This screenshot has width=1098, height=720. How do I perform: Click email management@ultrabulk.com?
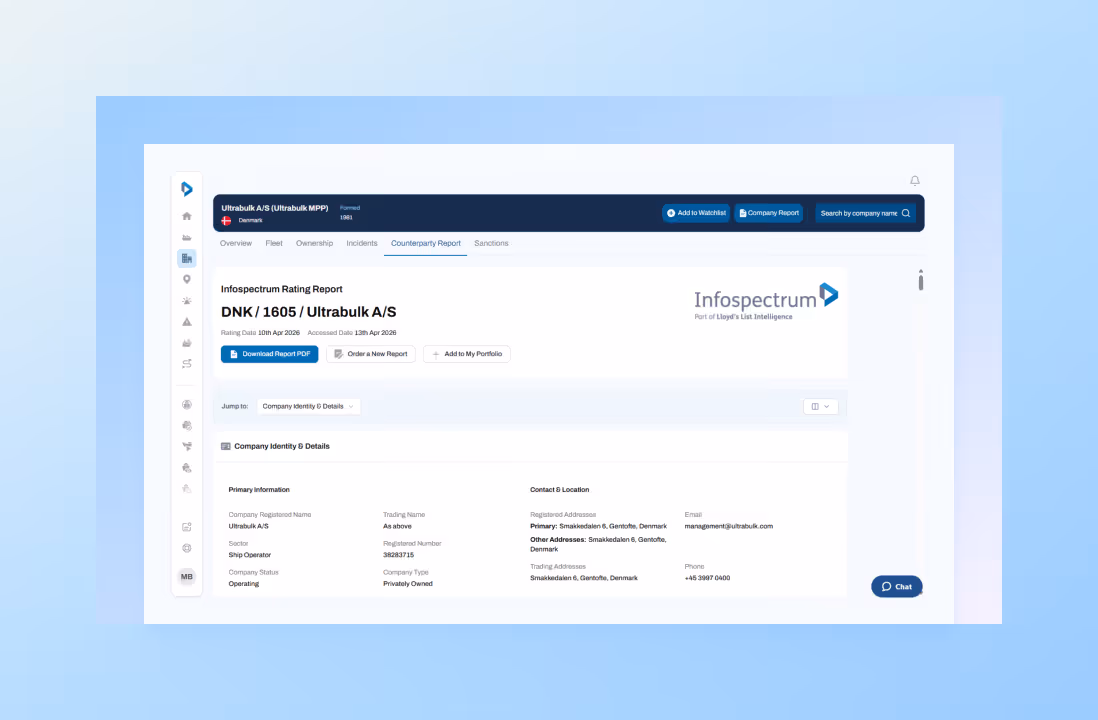[x=729, y=526]
